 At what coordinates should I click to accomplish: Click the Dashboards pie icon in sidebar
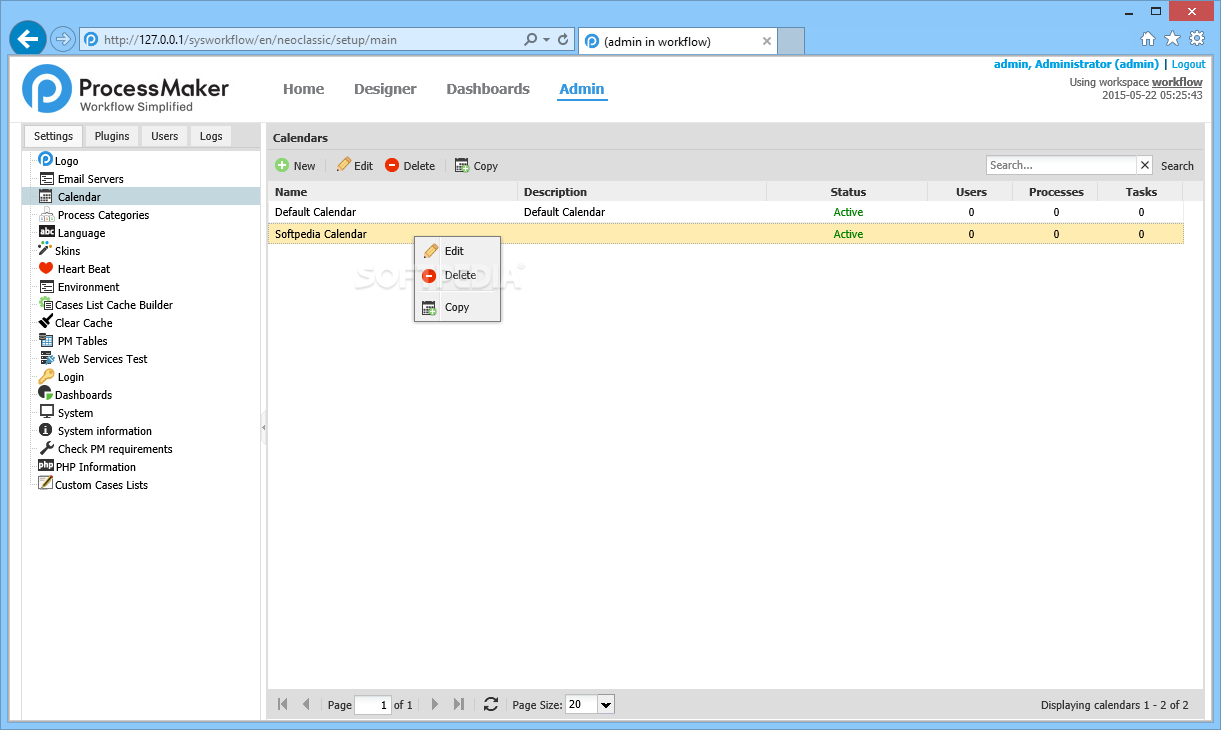tap(45, 394)
